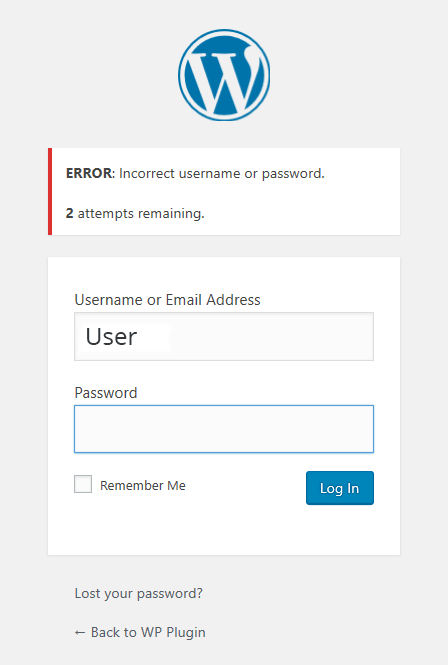Click the bold ERROR text
Viewport: 448px width, 665px height.
89,173
